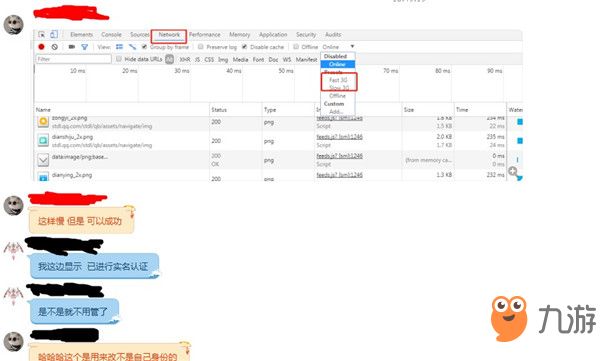This screenshot has height=361, width=600.
Task: Click the avatar beside 这样慢 但是 可以成功
Action: [13, 205]
